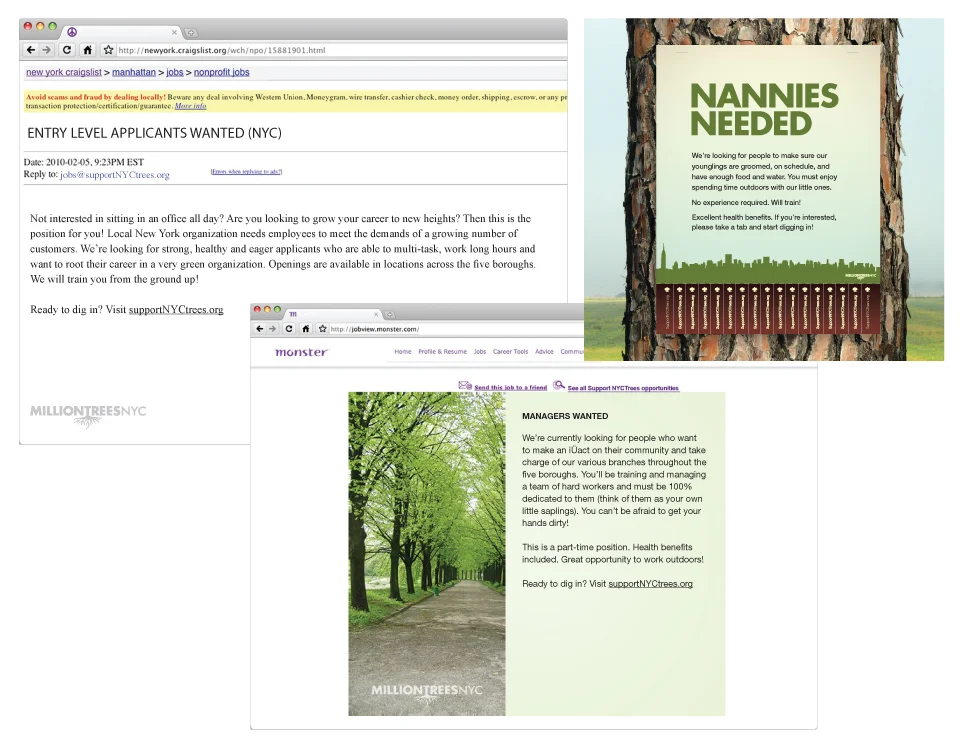
Task: Click the back arrow in Monster browser
Action: (260, 329)
